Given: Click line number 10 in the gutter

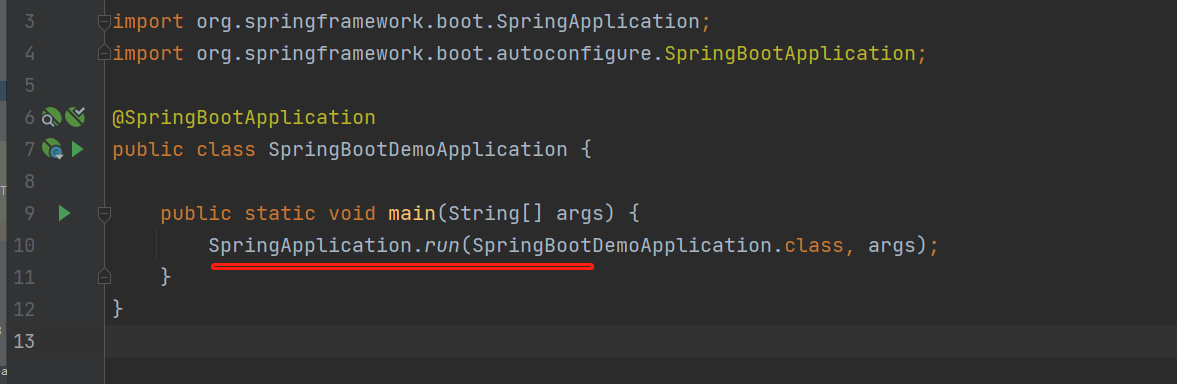Looking at the screenshot, I should (25, 246).
